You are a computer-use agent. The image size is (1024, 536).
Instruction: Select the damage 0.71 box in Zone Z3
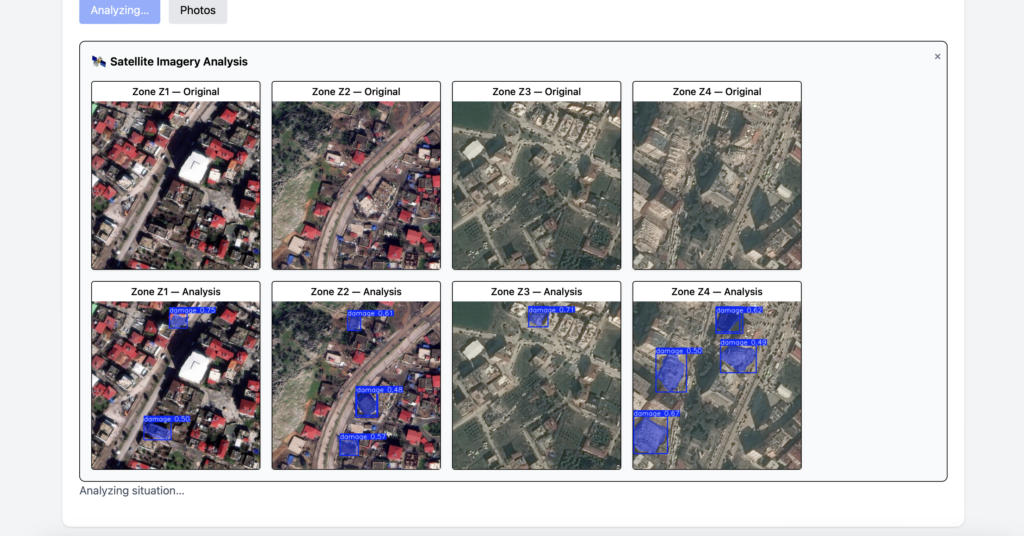(x=538, y=320)
